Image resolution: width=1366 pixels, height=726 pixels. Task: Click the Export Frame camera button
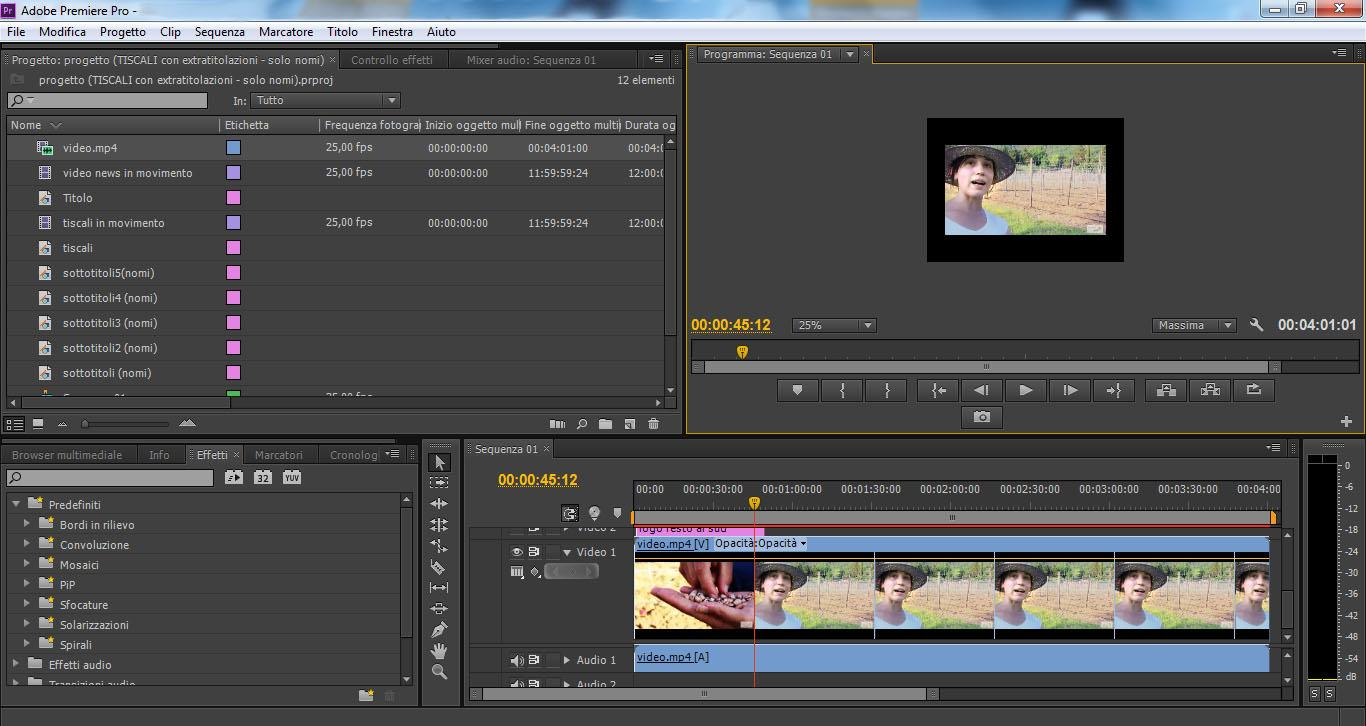[982, 417]
